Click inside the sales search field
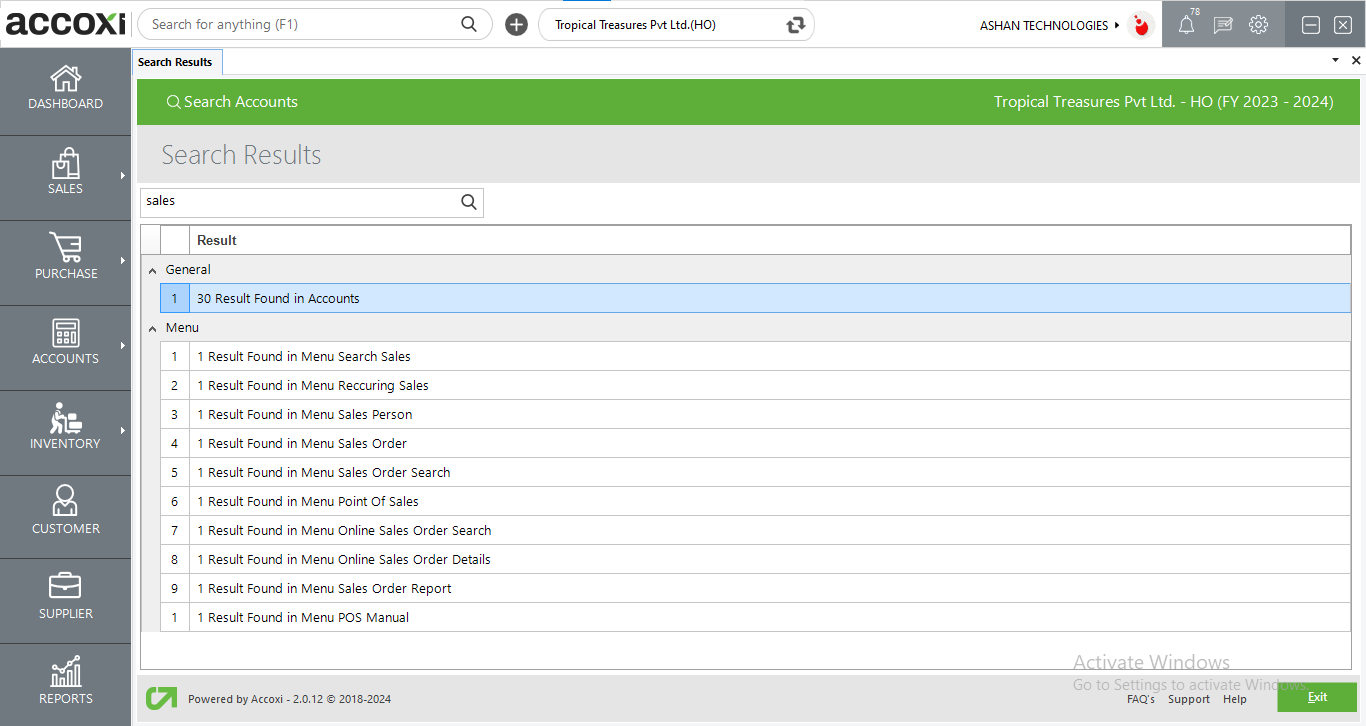The width and height of the screenshot is (1366, 726). click(300, 202)
